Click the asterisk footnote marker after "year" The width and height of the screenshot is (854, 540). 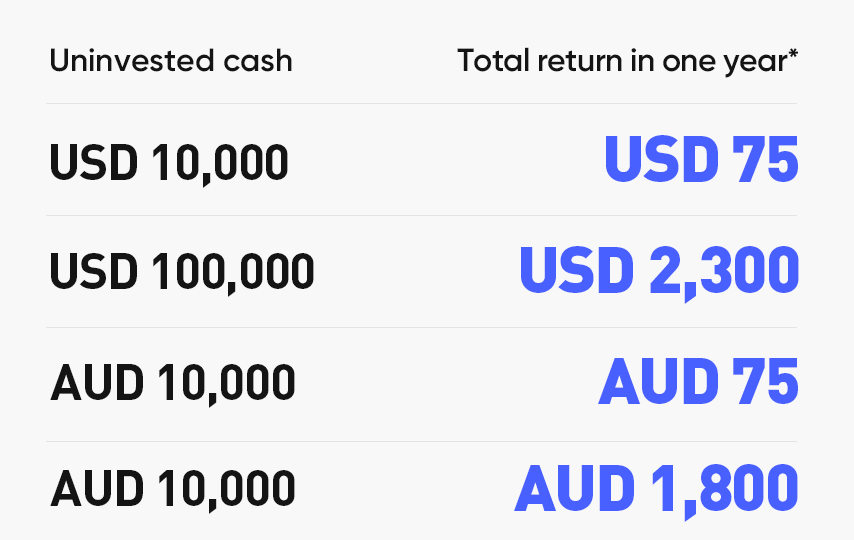[793, 54]
